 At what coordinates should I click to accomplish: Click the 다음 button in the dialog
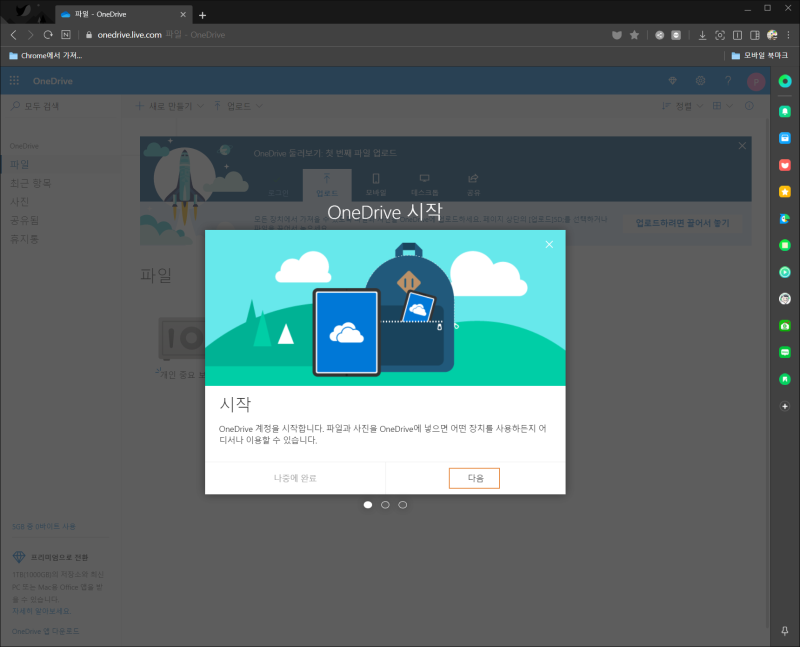click(x=474, y=478)
